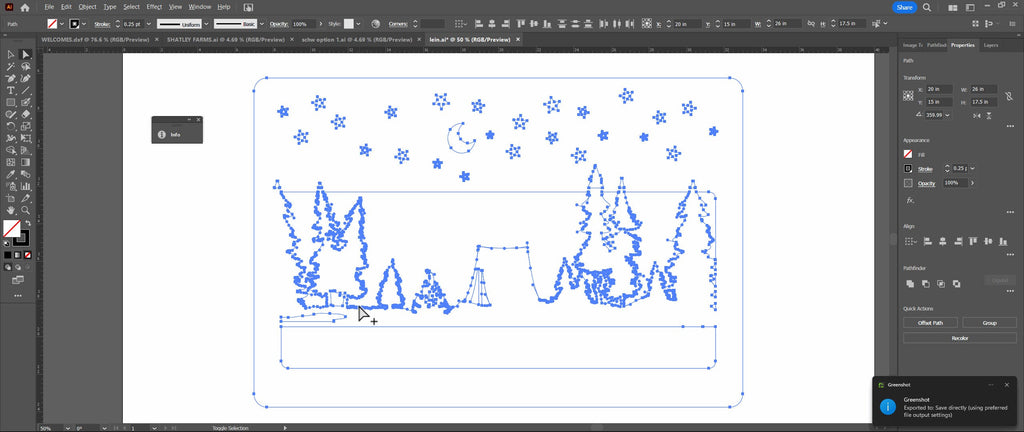Click the Stroke link in Appearance section

coord(925,169)
